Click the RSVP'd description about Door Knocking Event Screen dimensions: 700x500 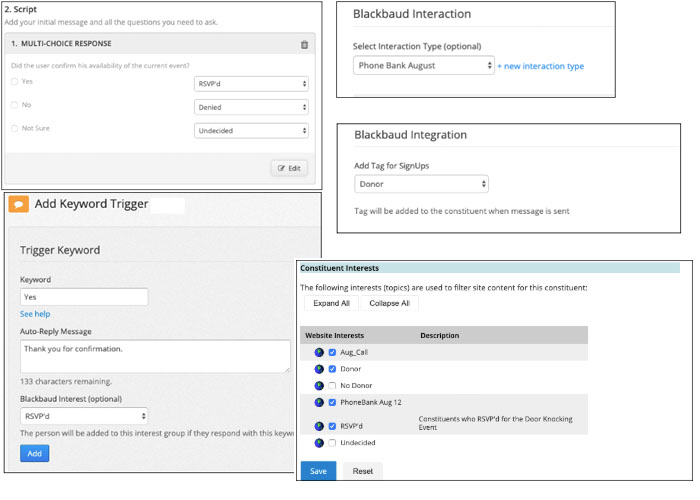495,423
